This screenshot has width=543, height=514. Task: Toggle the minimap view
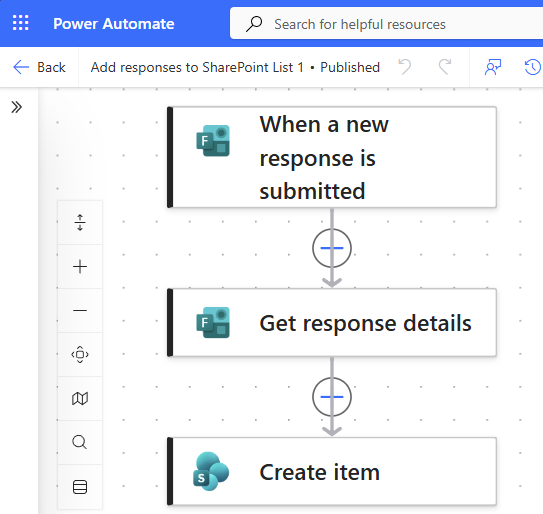click(x=80, y=398)
